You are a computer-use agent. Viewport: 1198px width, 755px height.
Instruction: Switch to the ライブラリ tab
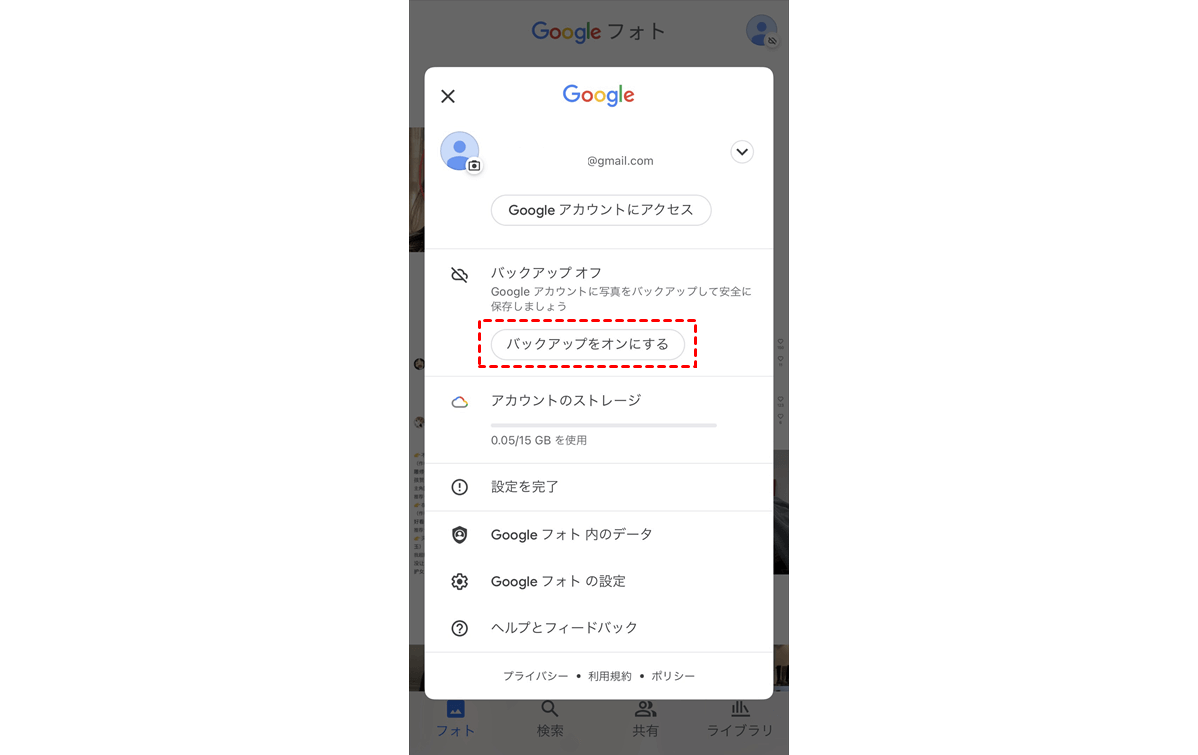740,719
